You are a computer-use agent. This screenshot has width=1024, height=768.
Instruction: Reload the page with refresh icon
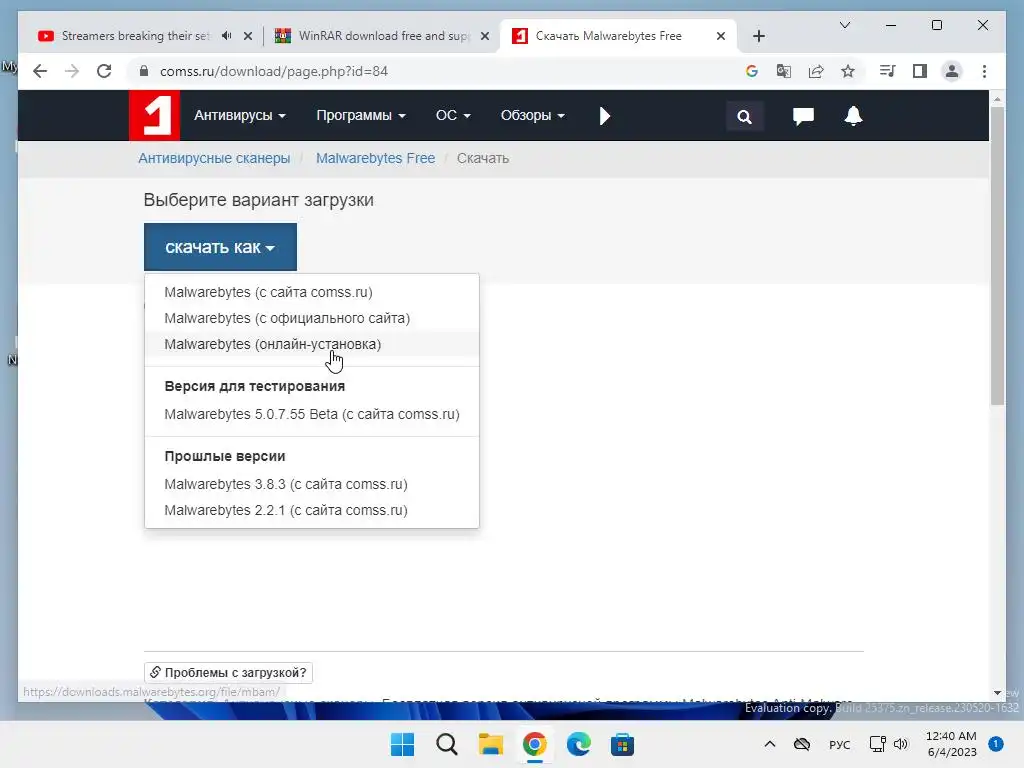click(x=104, y=71)
